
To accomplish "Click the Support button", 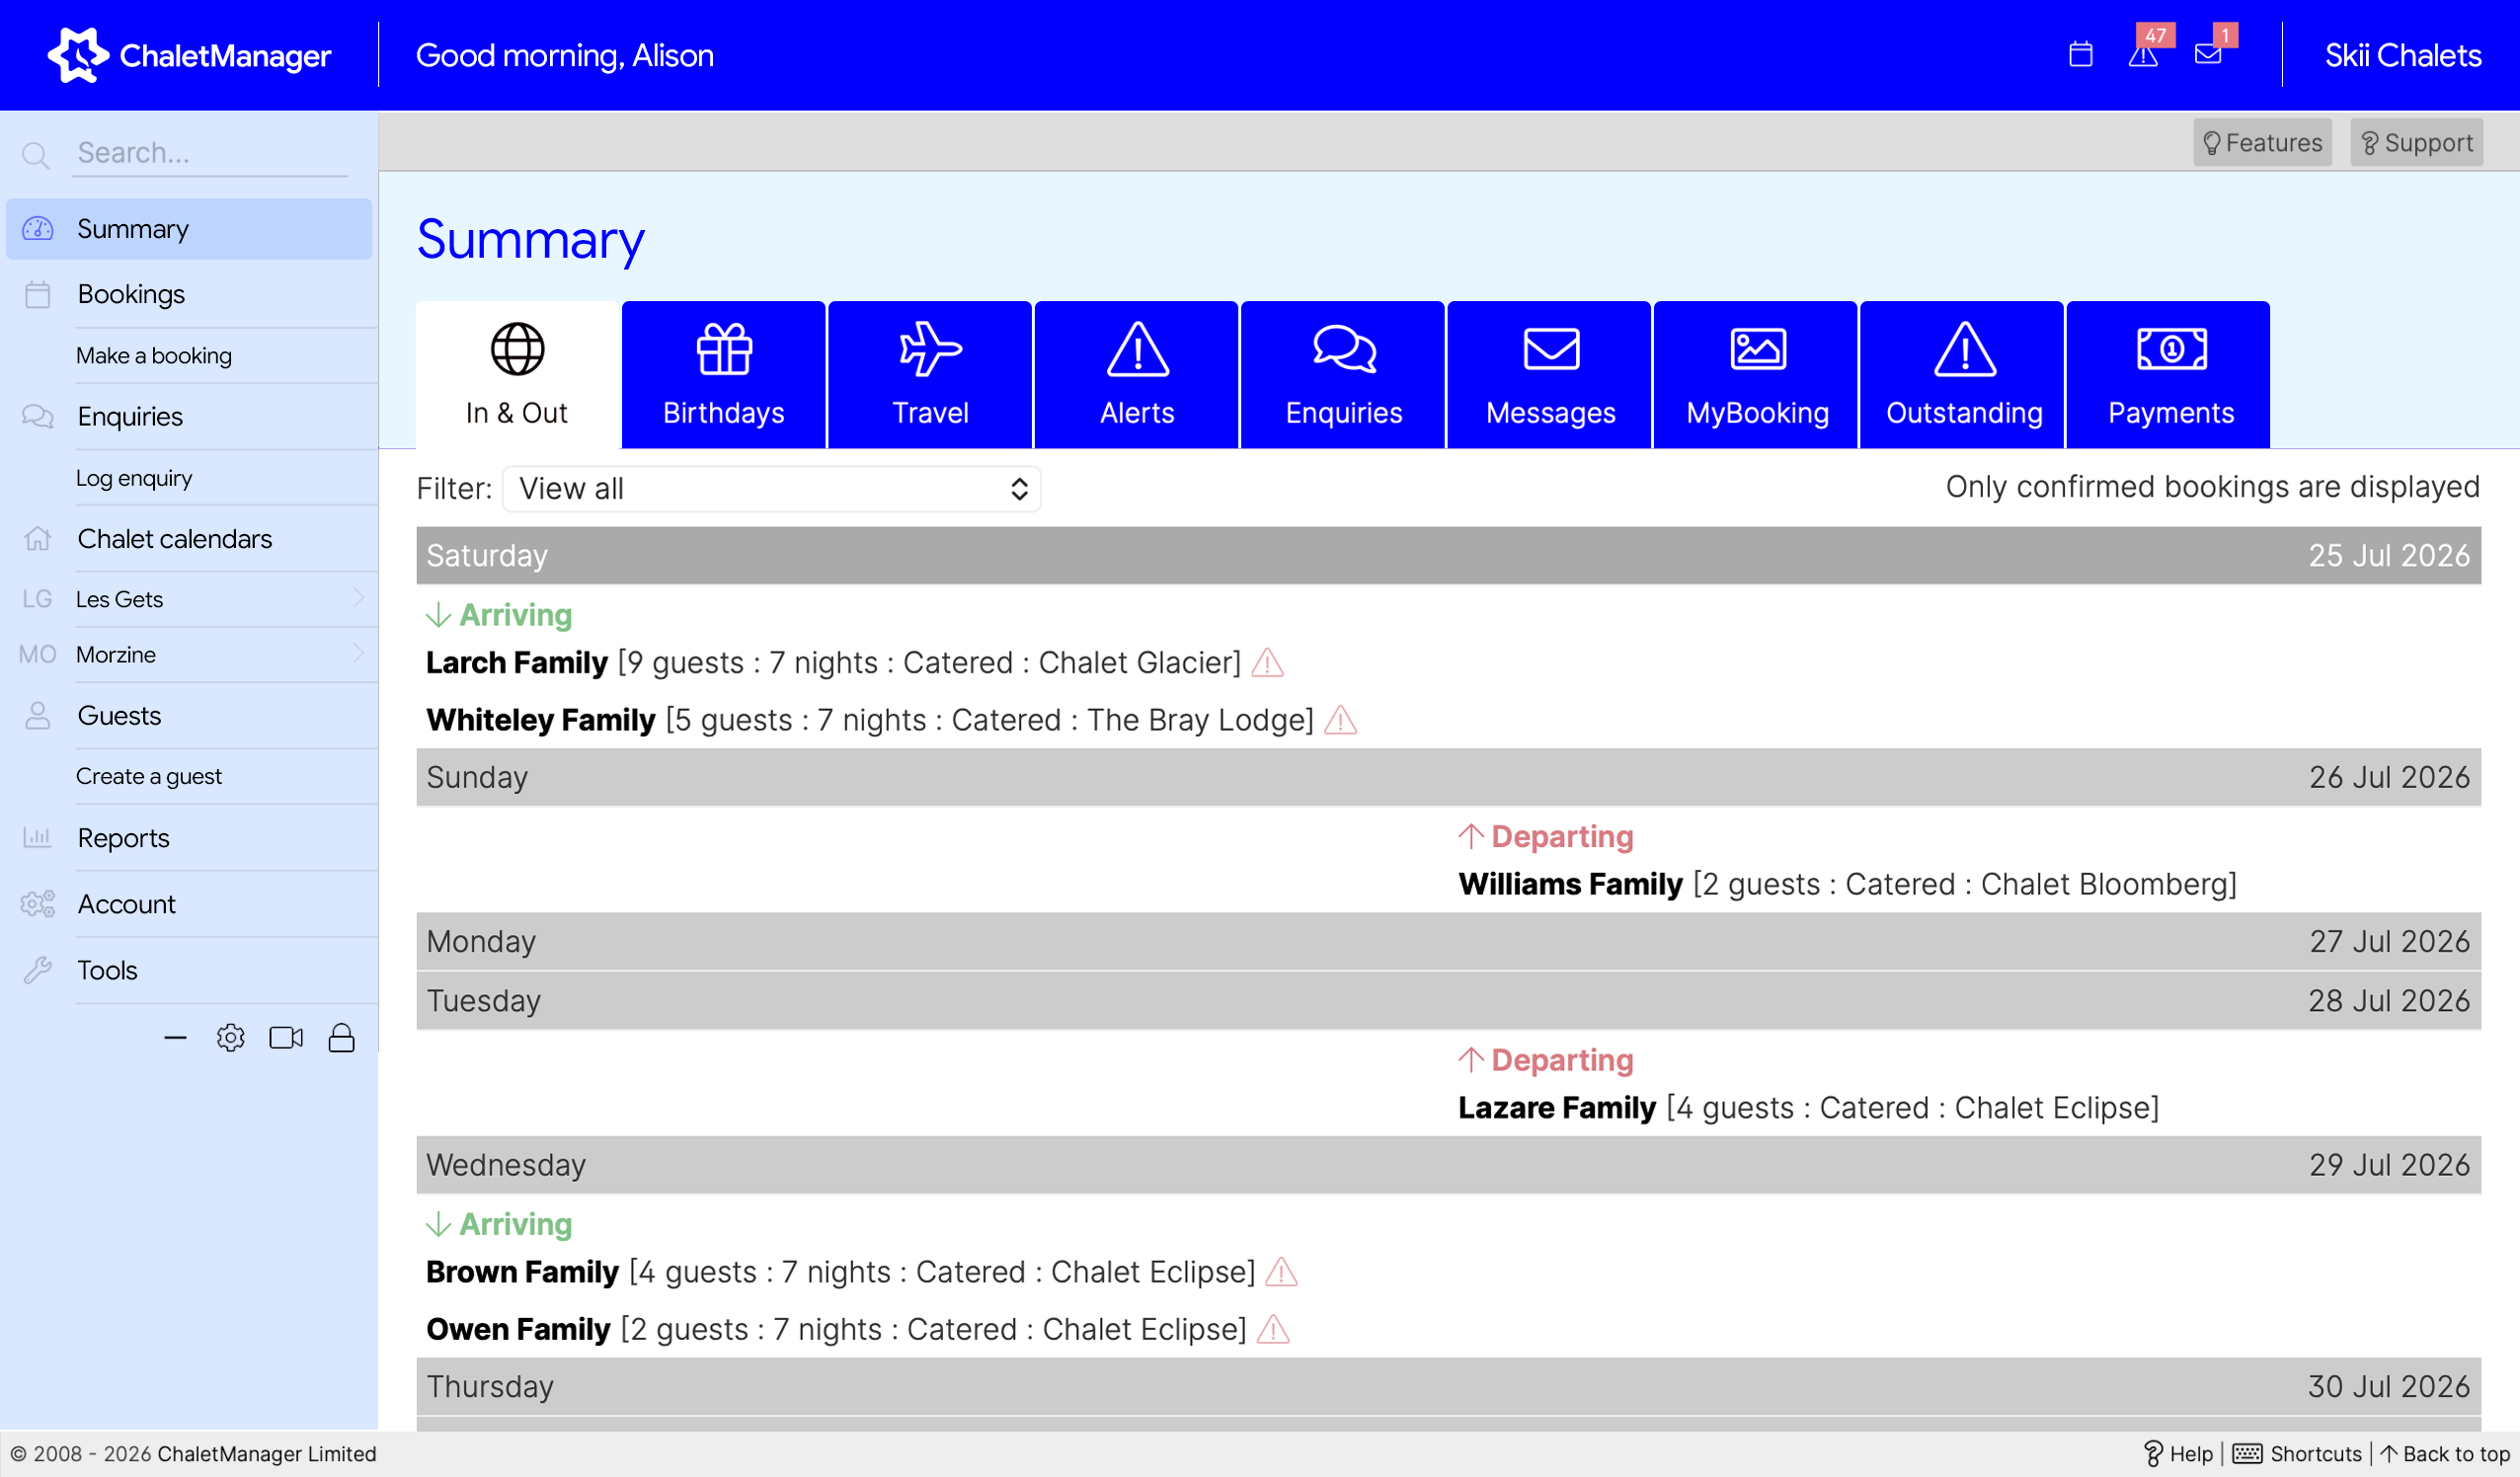I will point(2416,143).
